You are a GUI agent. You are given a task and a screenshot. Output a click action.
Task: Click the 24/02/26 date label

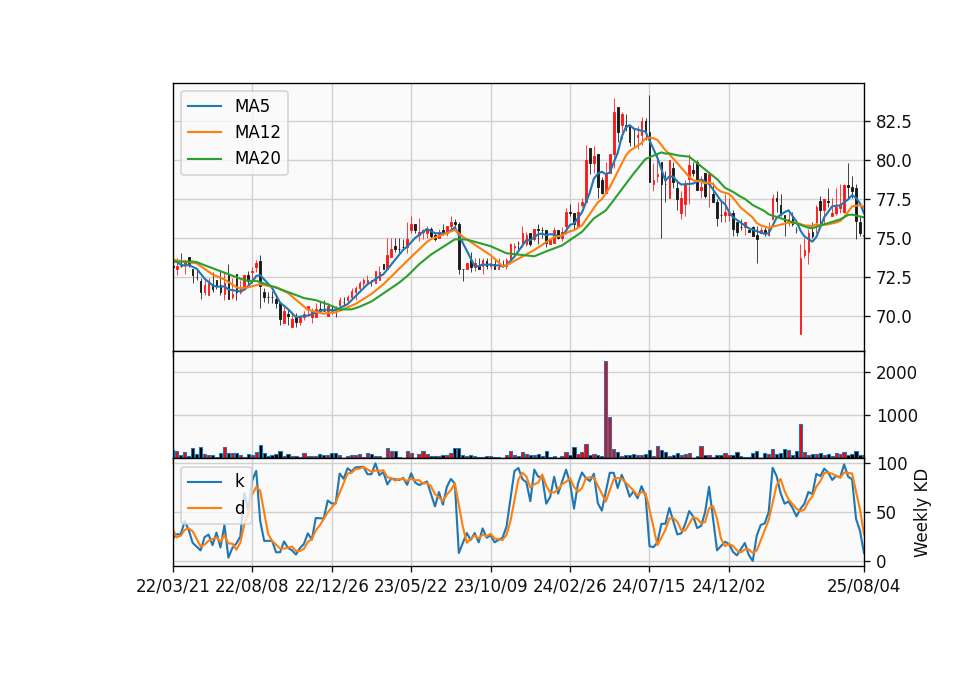570,586
